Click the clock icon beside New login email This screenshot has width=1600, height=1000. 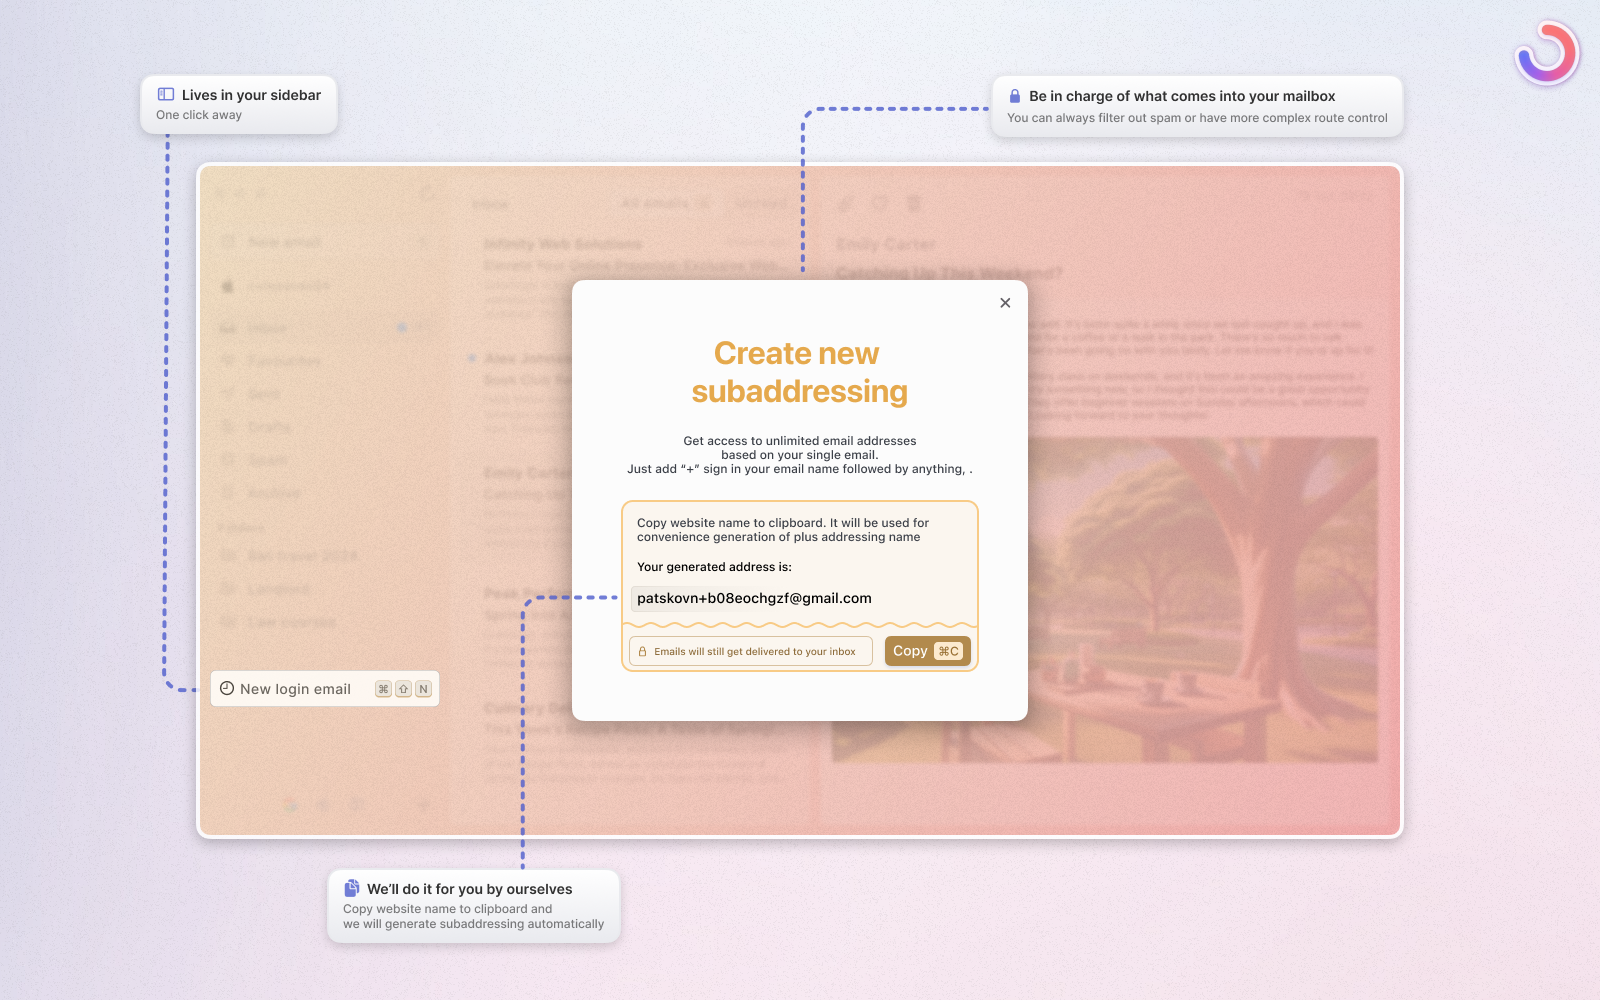tap(227, 688)
